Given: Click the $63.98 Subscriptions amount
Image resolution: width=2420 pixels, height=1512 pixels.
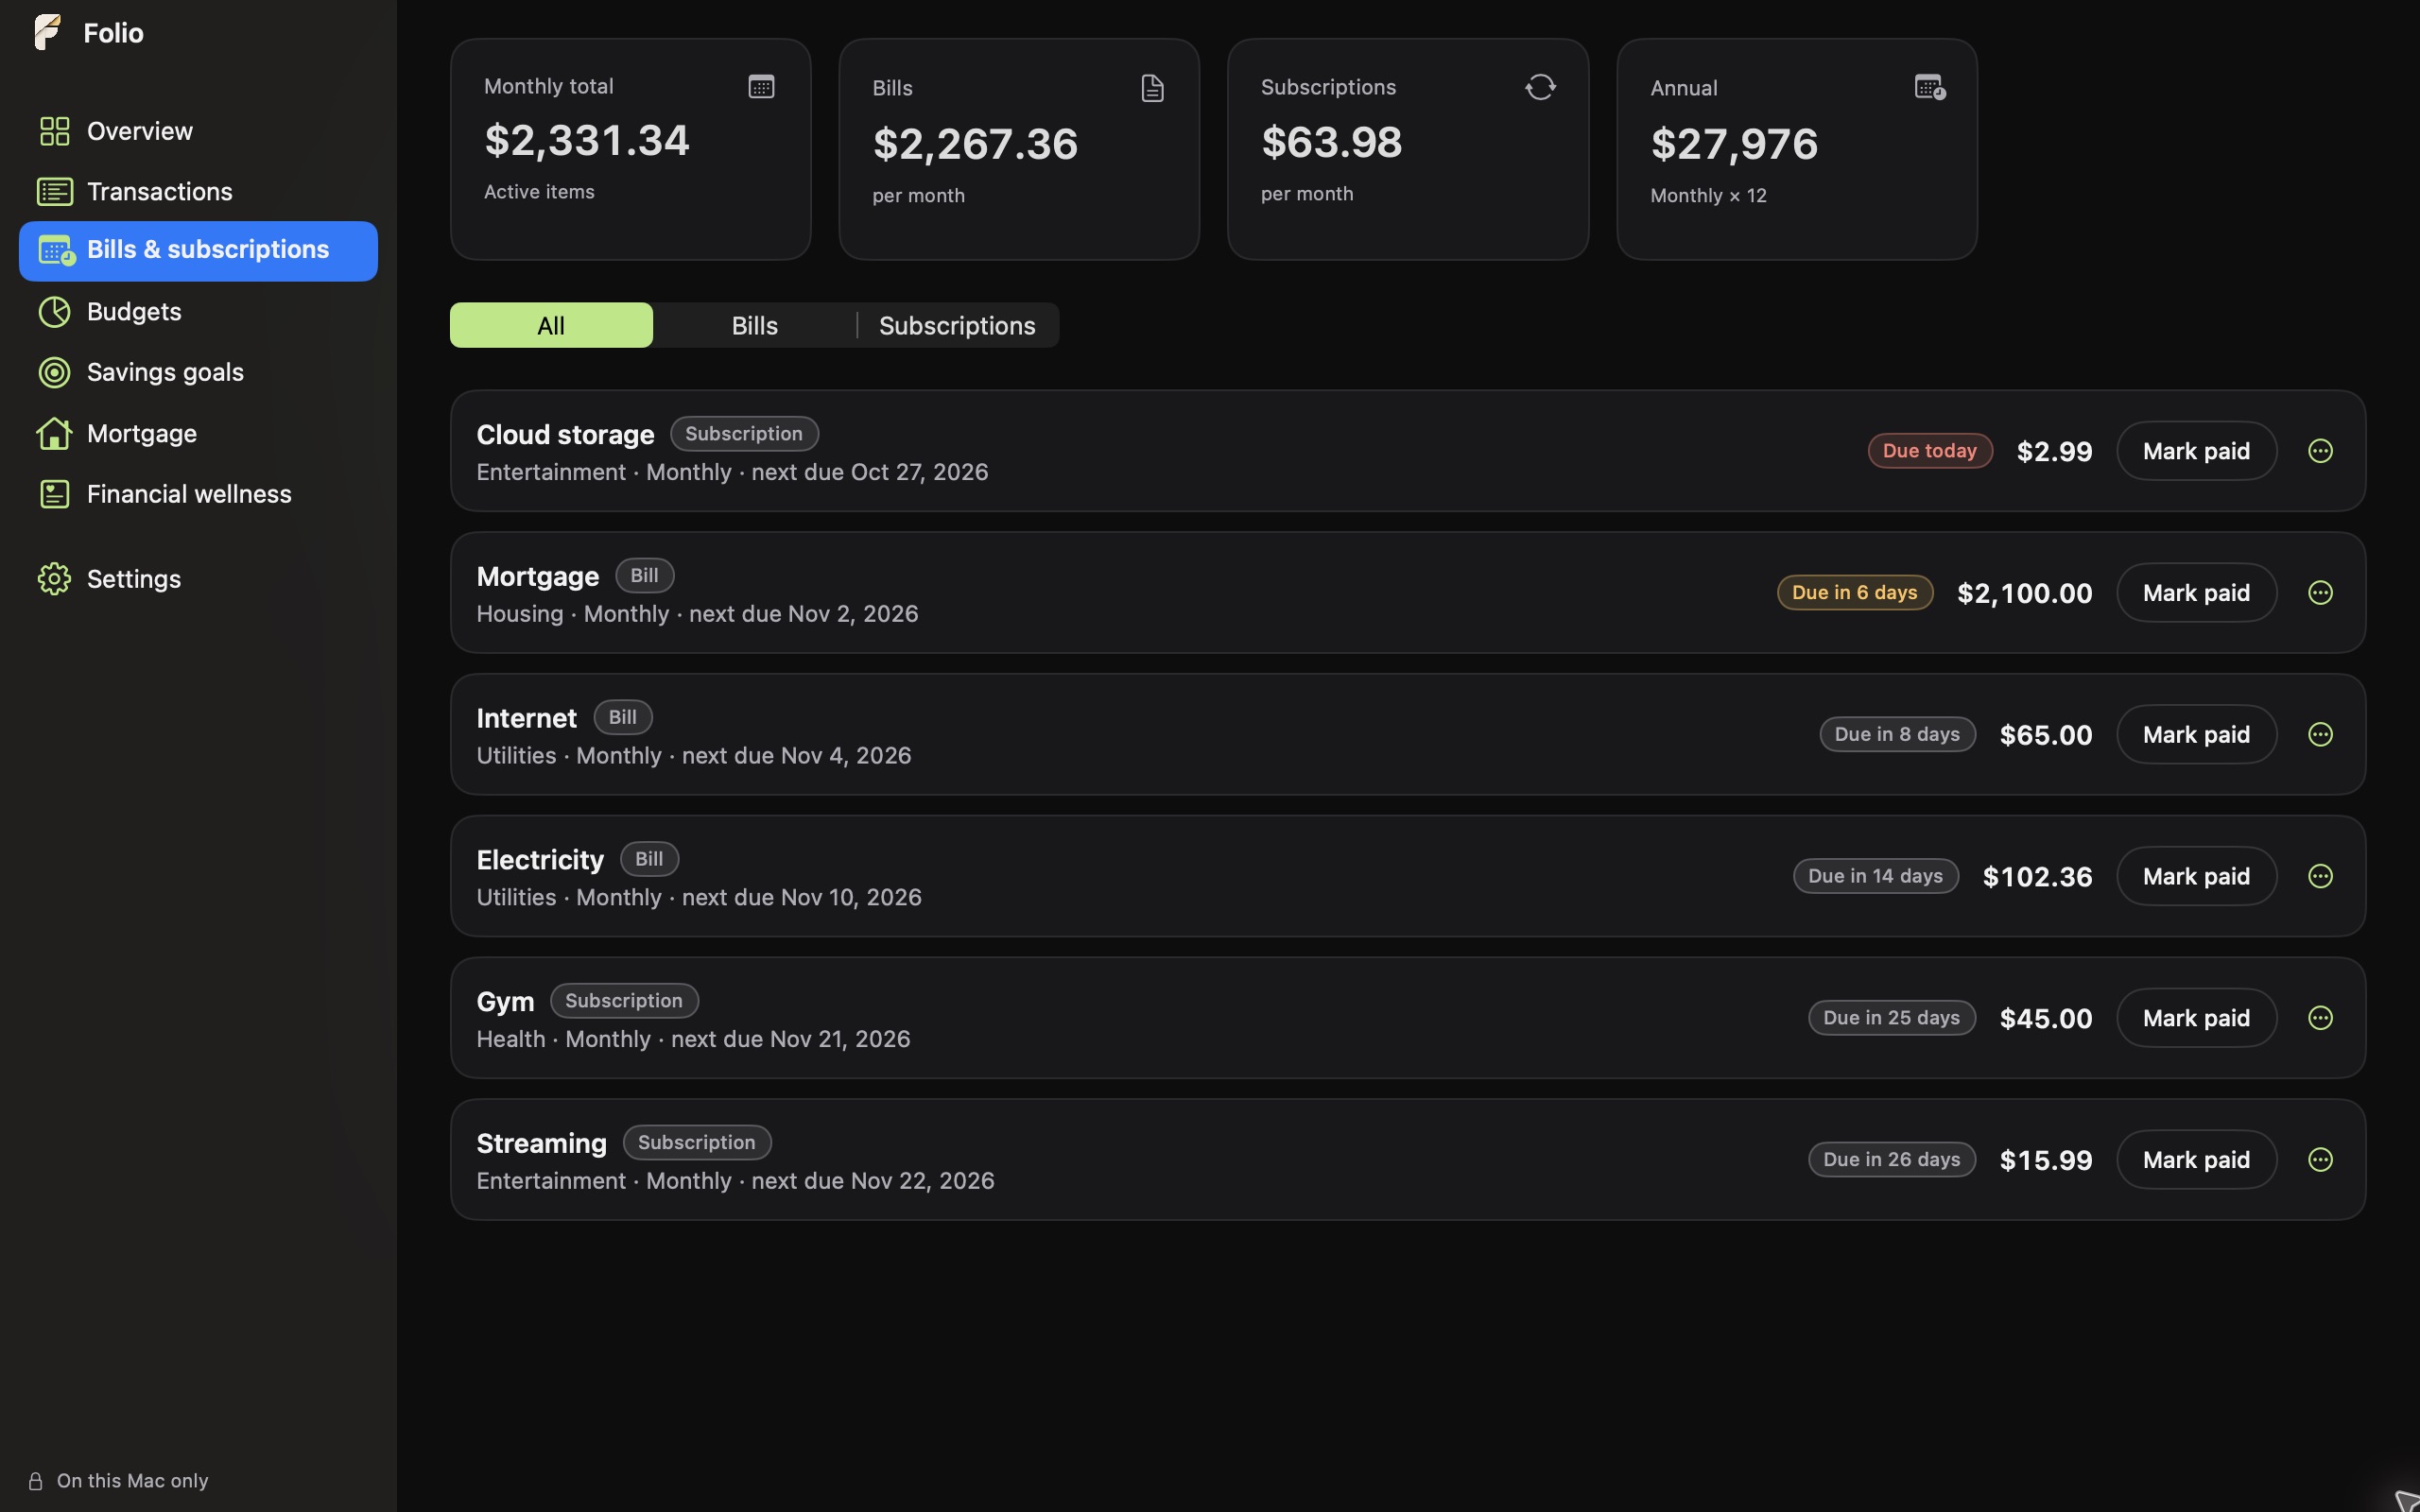Looking at the screenshot, I should pos(1331,142).
